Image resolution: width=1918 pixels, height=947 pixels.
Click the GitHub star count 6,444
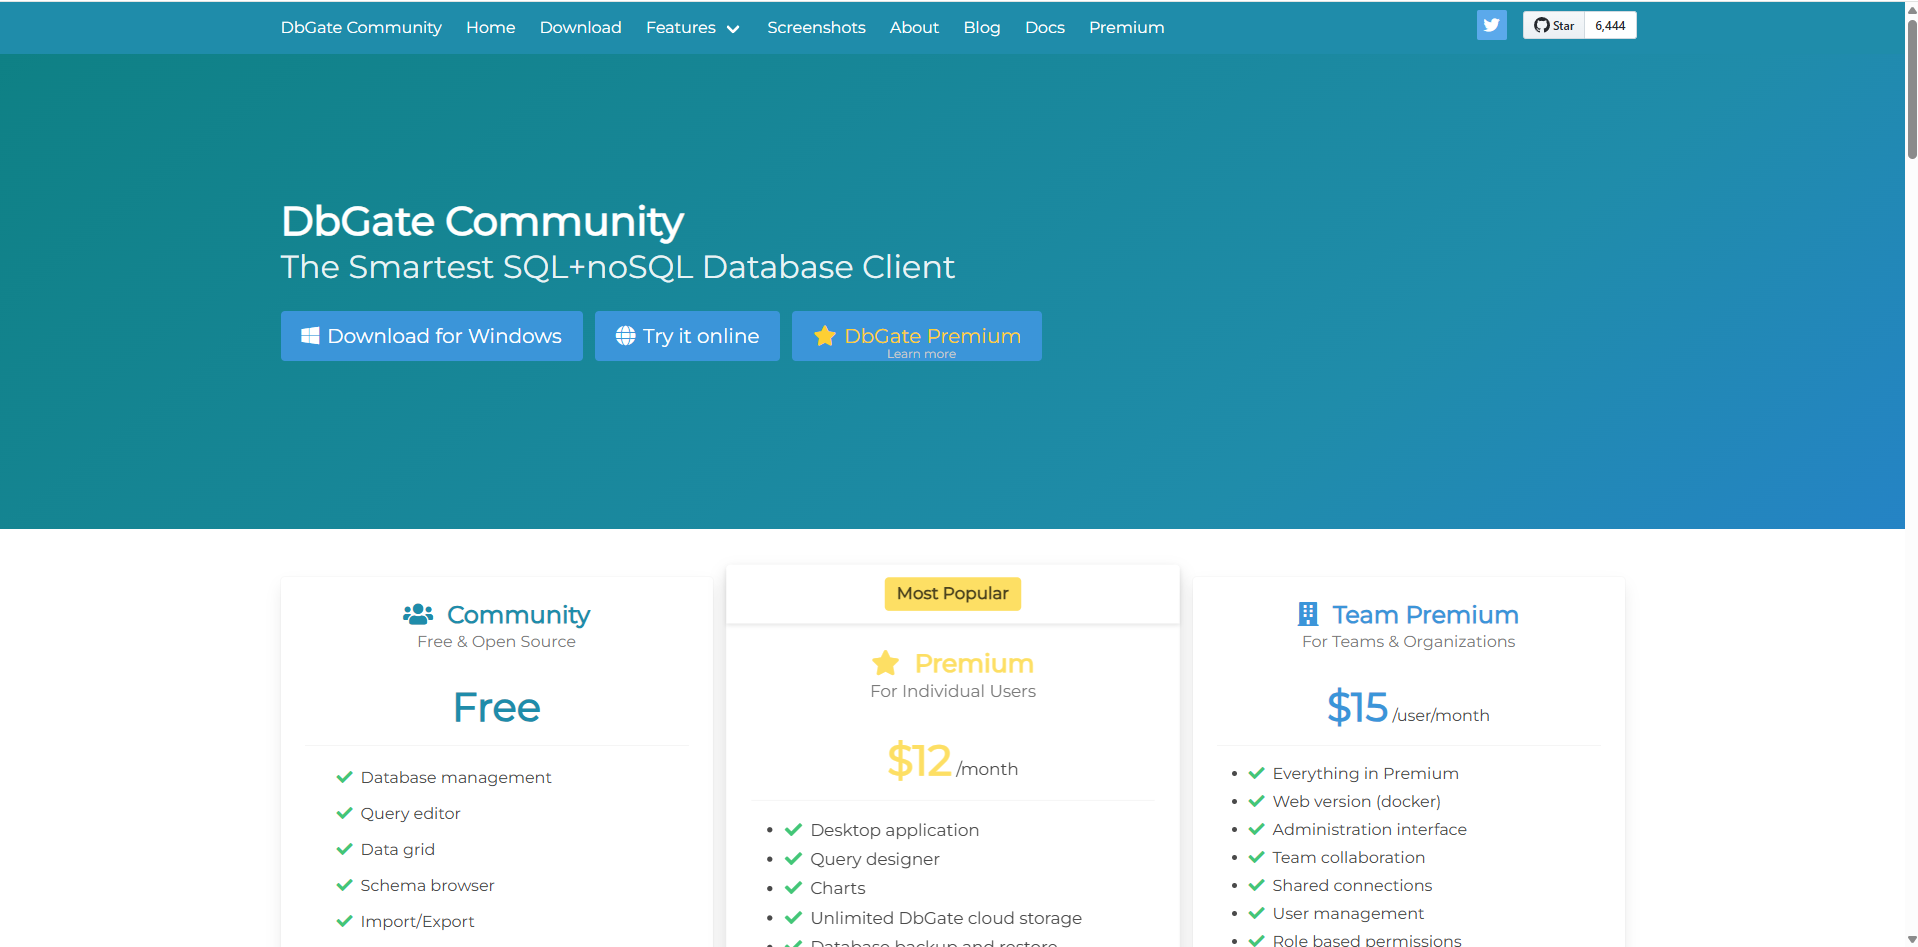tap(1610, 26)
